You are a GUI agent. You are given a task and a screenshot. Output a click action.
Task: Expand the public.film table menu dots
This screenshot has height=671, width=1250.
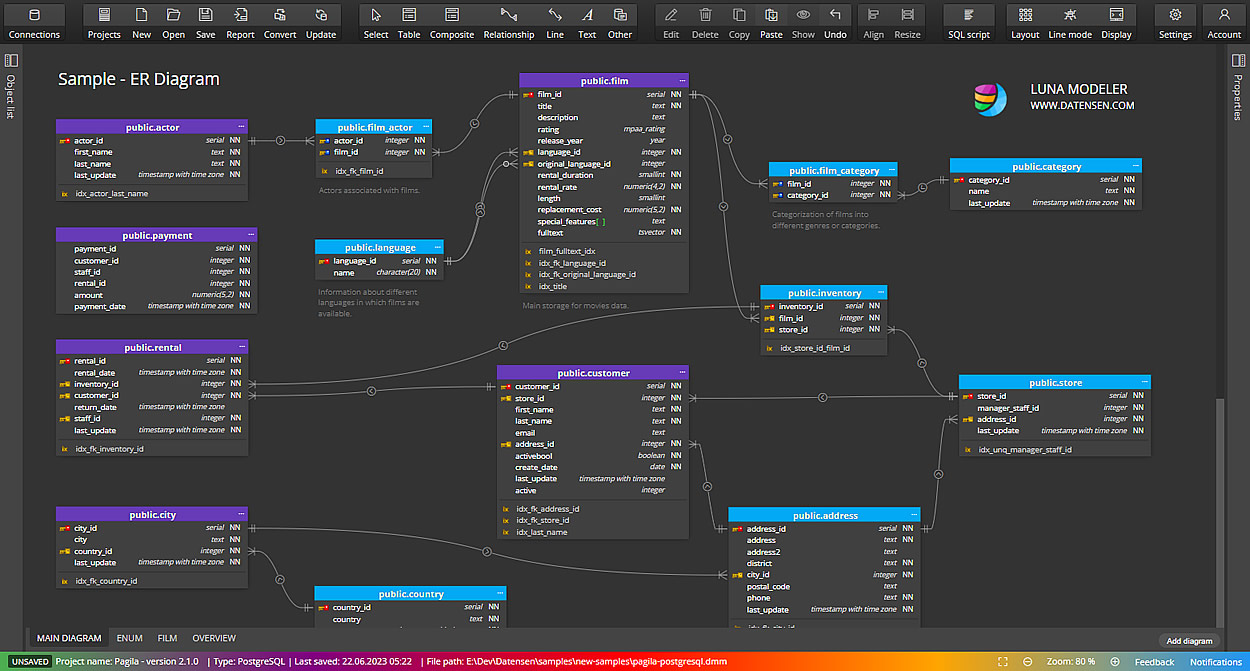682,80
